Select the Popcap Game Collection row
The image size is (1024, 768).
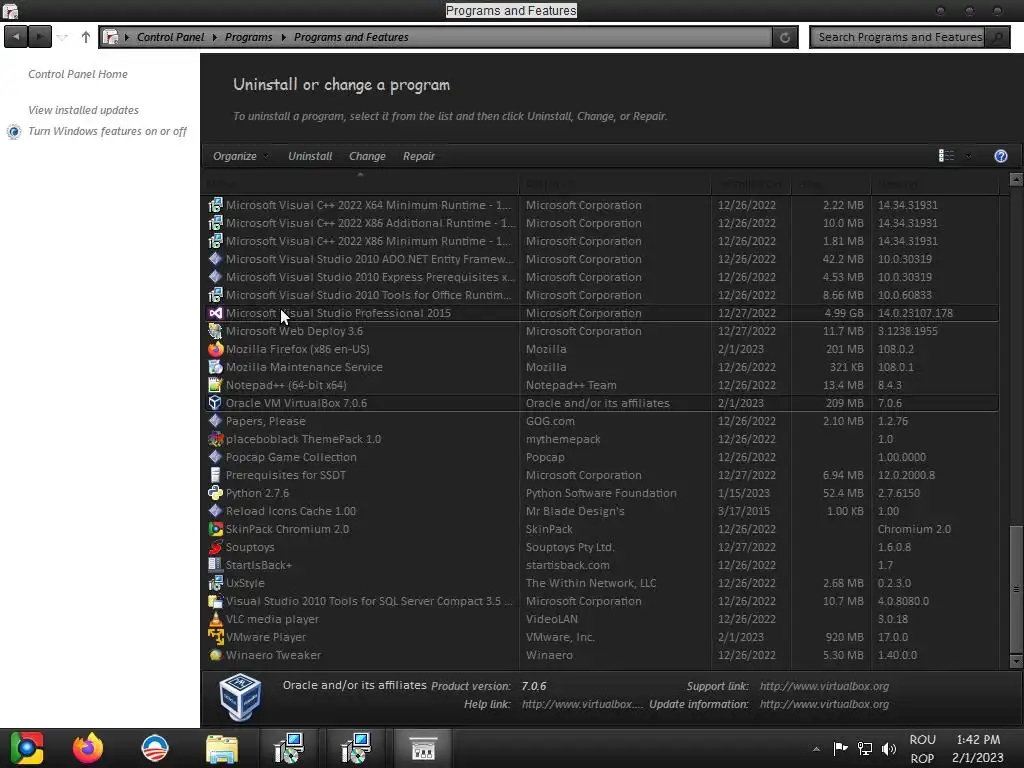[602, 457]
